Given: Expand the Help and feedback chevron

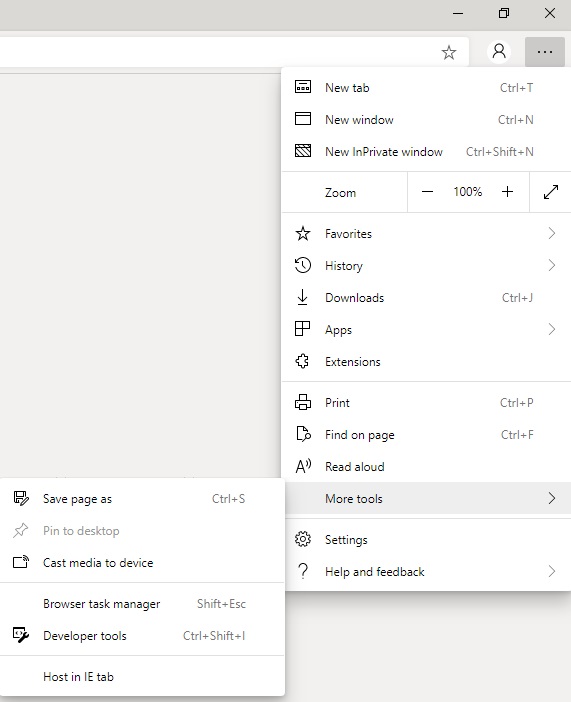Looking at the screenshot, I should pos(552,571).
